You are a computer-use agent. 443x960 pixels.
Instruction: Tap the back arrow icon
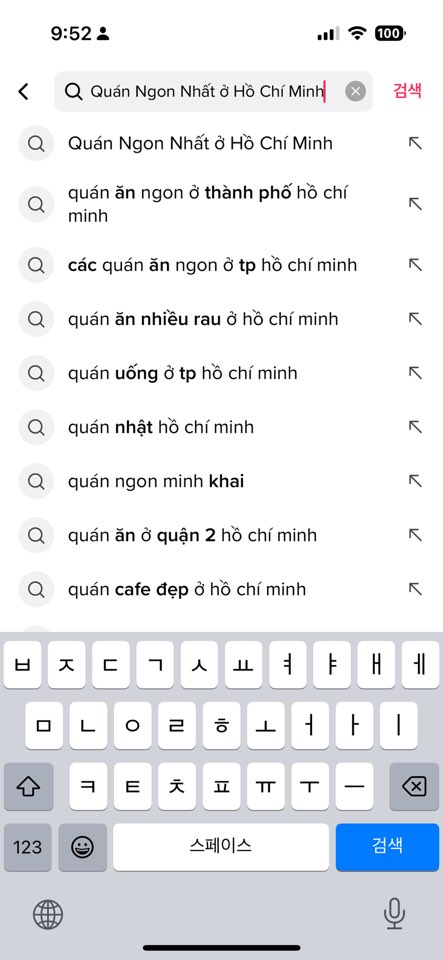[23, 92]
